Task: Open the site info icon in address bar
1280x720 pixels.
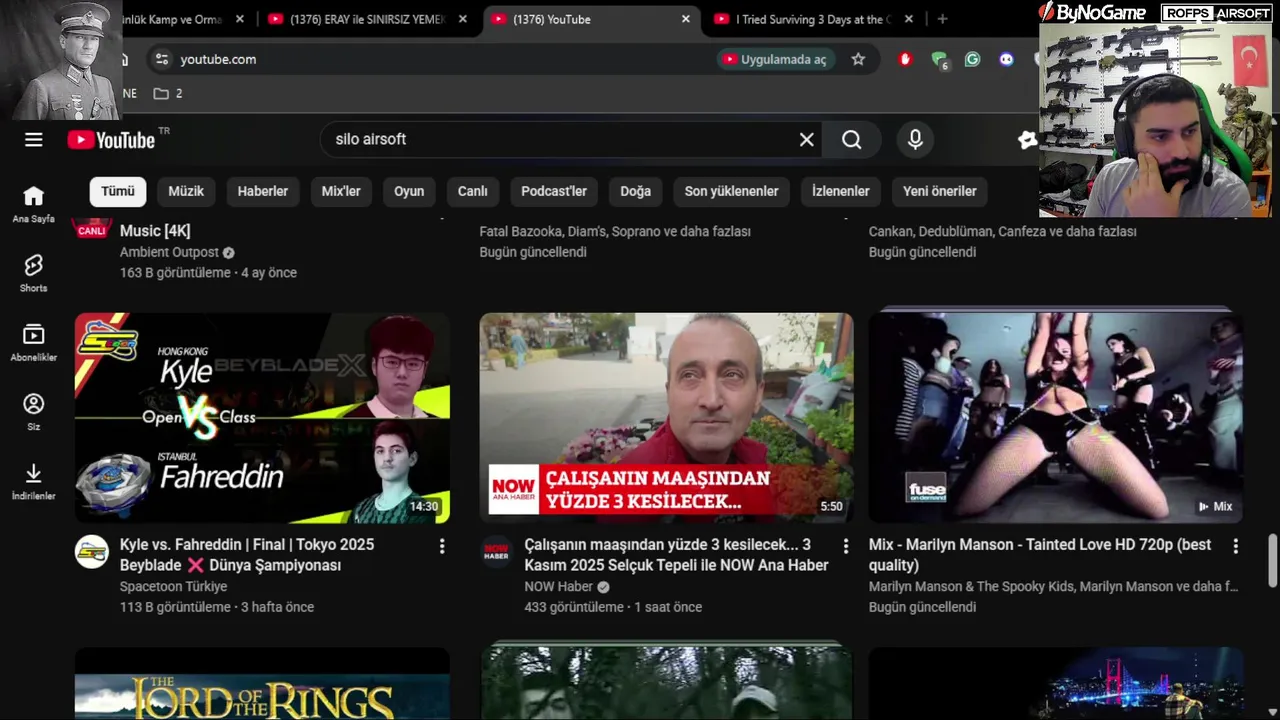Action: (162, 59)
